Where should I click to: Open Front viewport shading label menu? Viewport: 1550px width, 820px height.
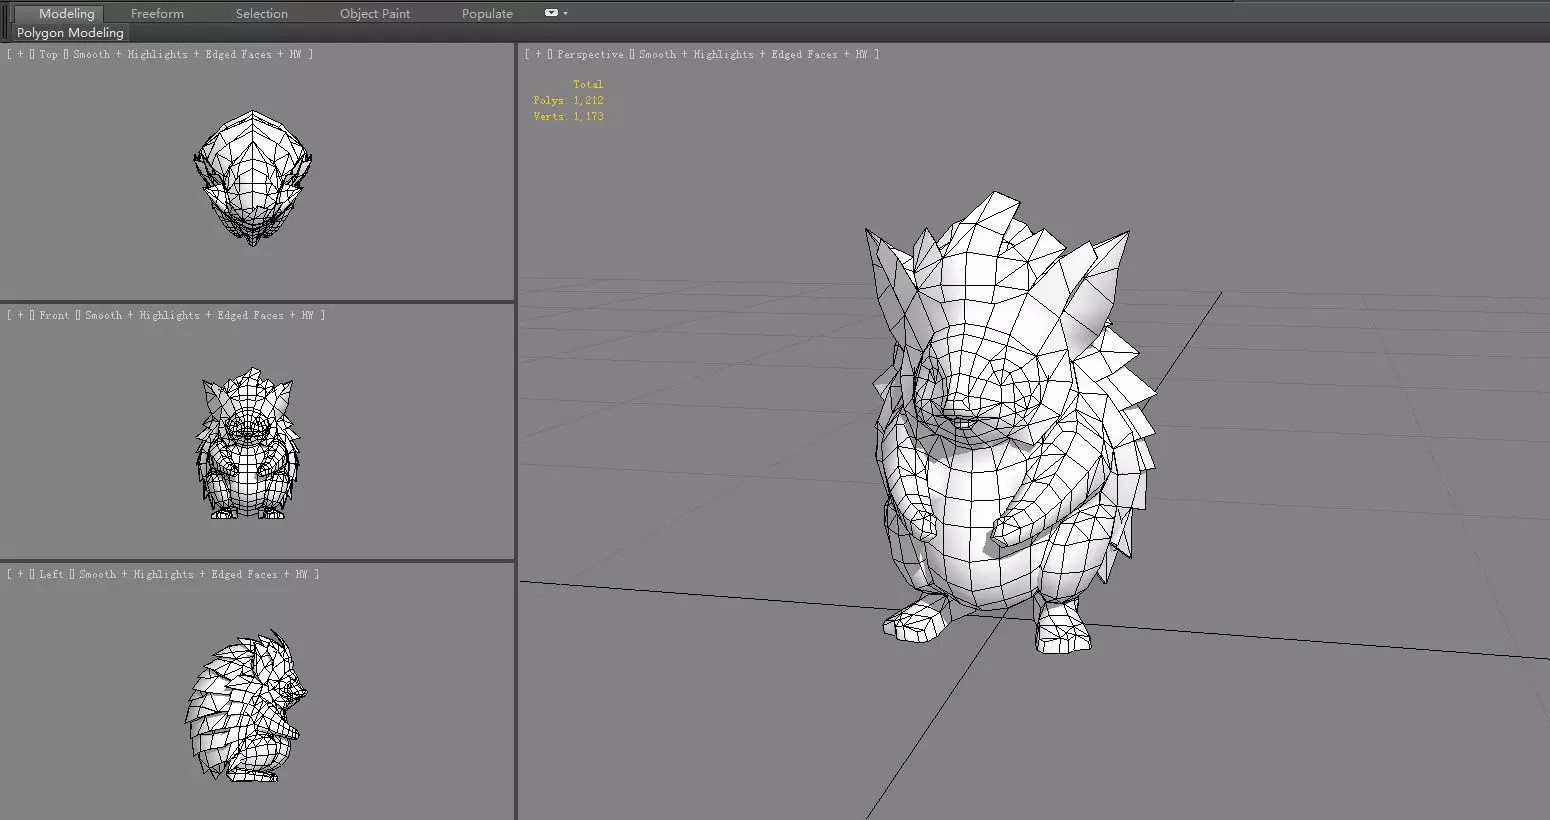coord(198,315)
